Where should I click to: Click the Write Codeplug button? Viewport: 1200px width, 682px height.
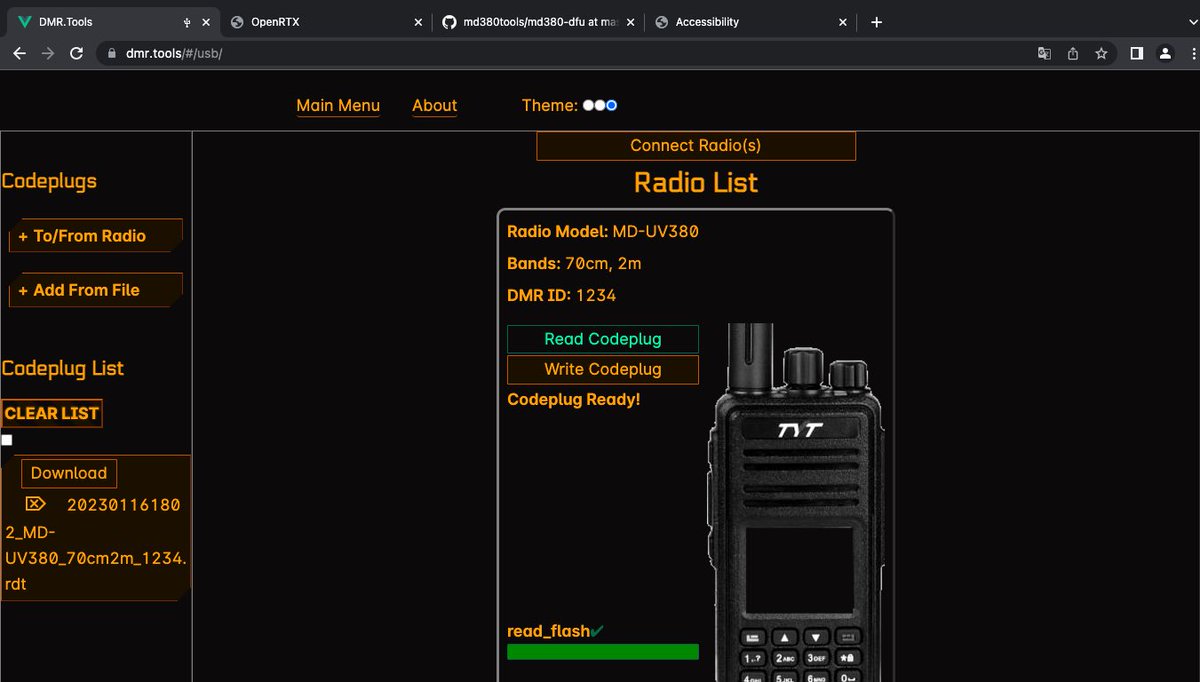pyautogui.click(x=603, y=369)
